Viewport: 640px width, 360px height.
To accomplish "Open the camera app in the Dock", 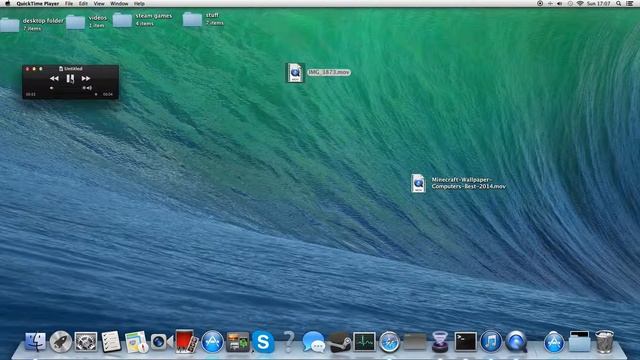I will click(x=161, y=342).
